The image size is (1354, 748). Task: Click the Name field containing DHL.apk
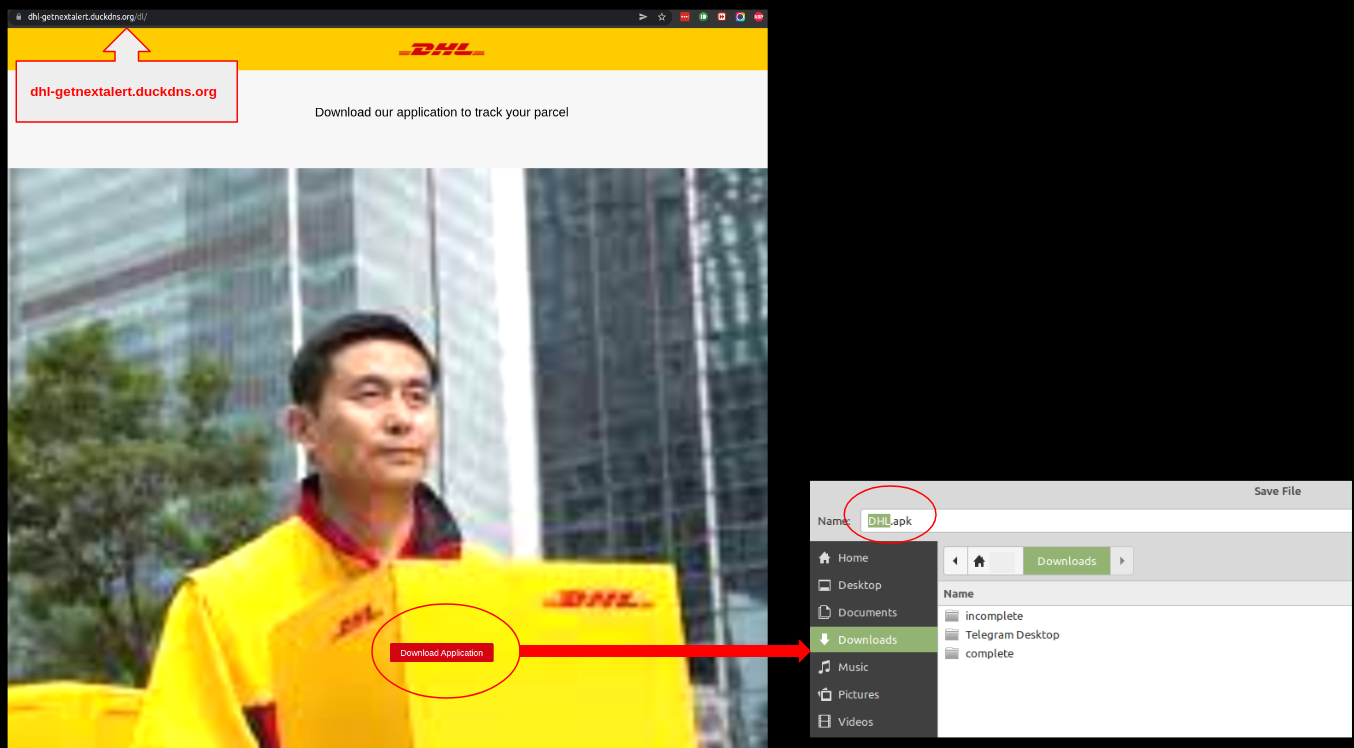click(1107, 521)
